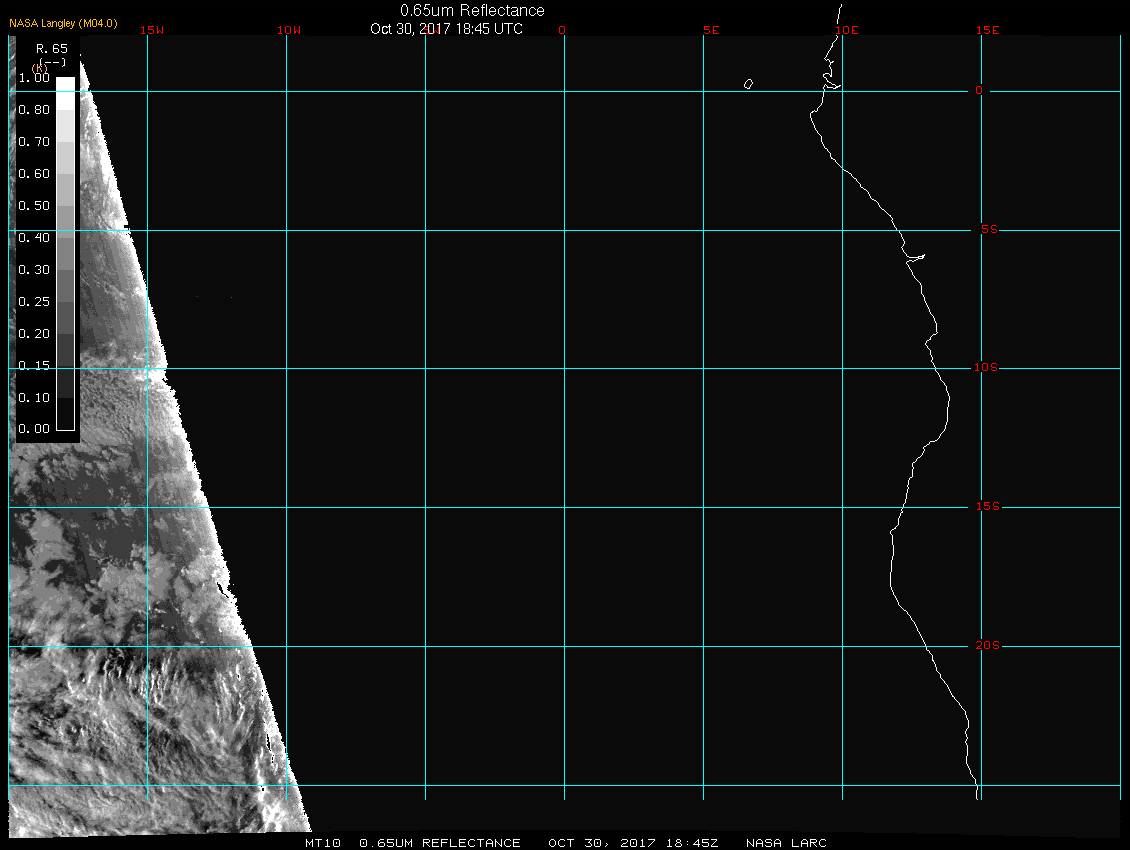Click the 0.80 label on the colorbar
This screenshot has height=850, width=1130.
pyautogui.click(x=34, y=110)
